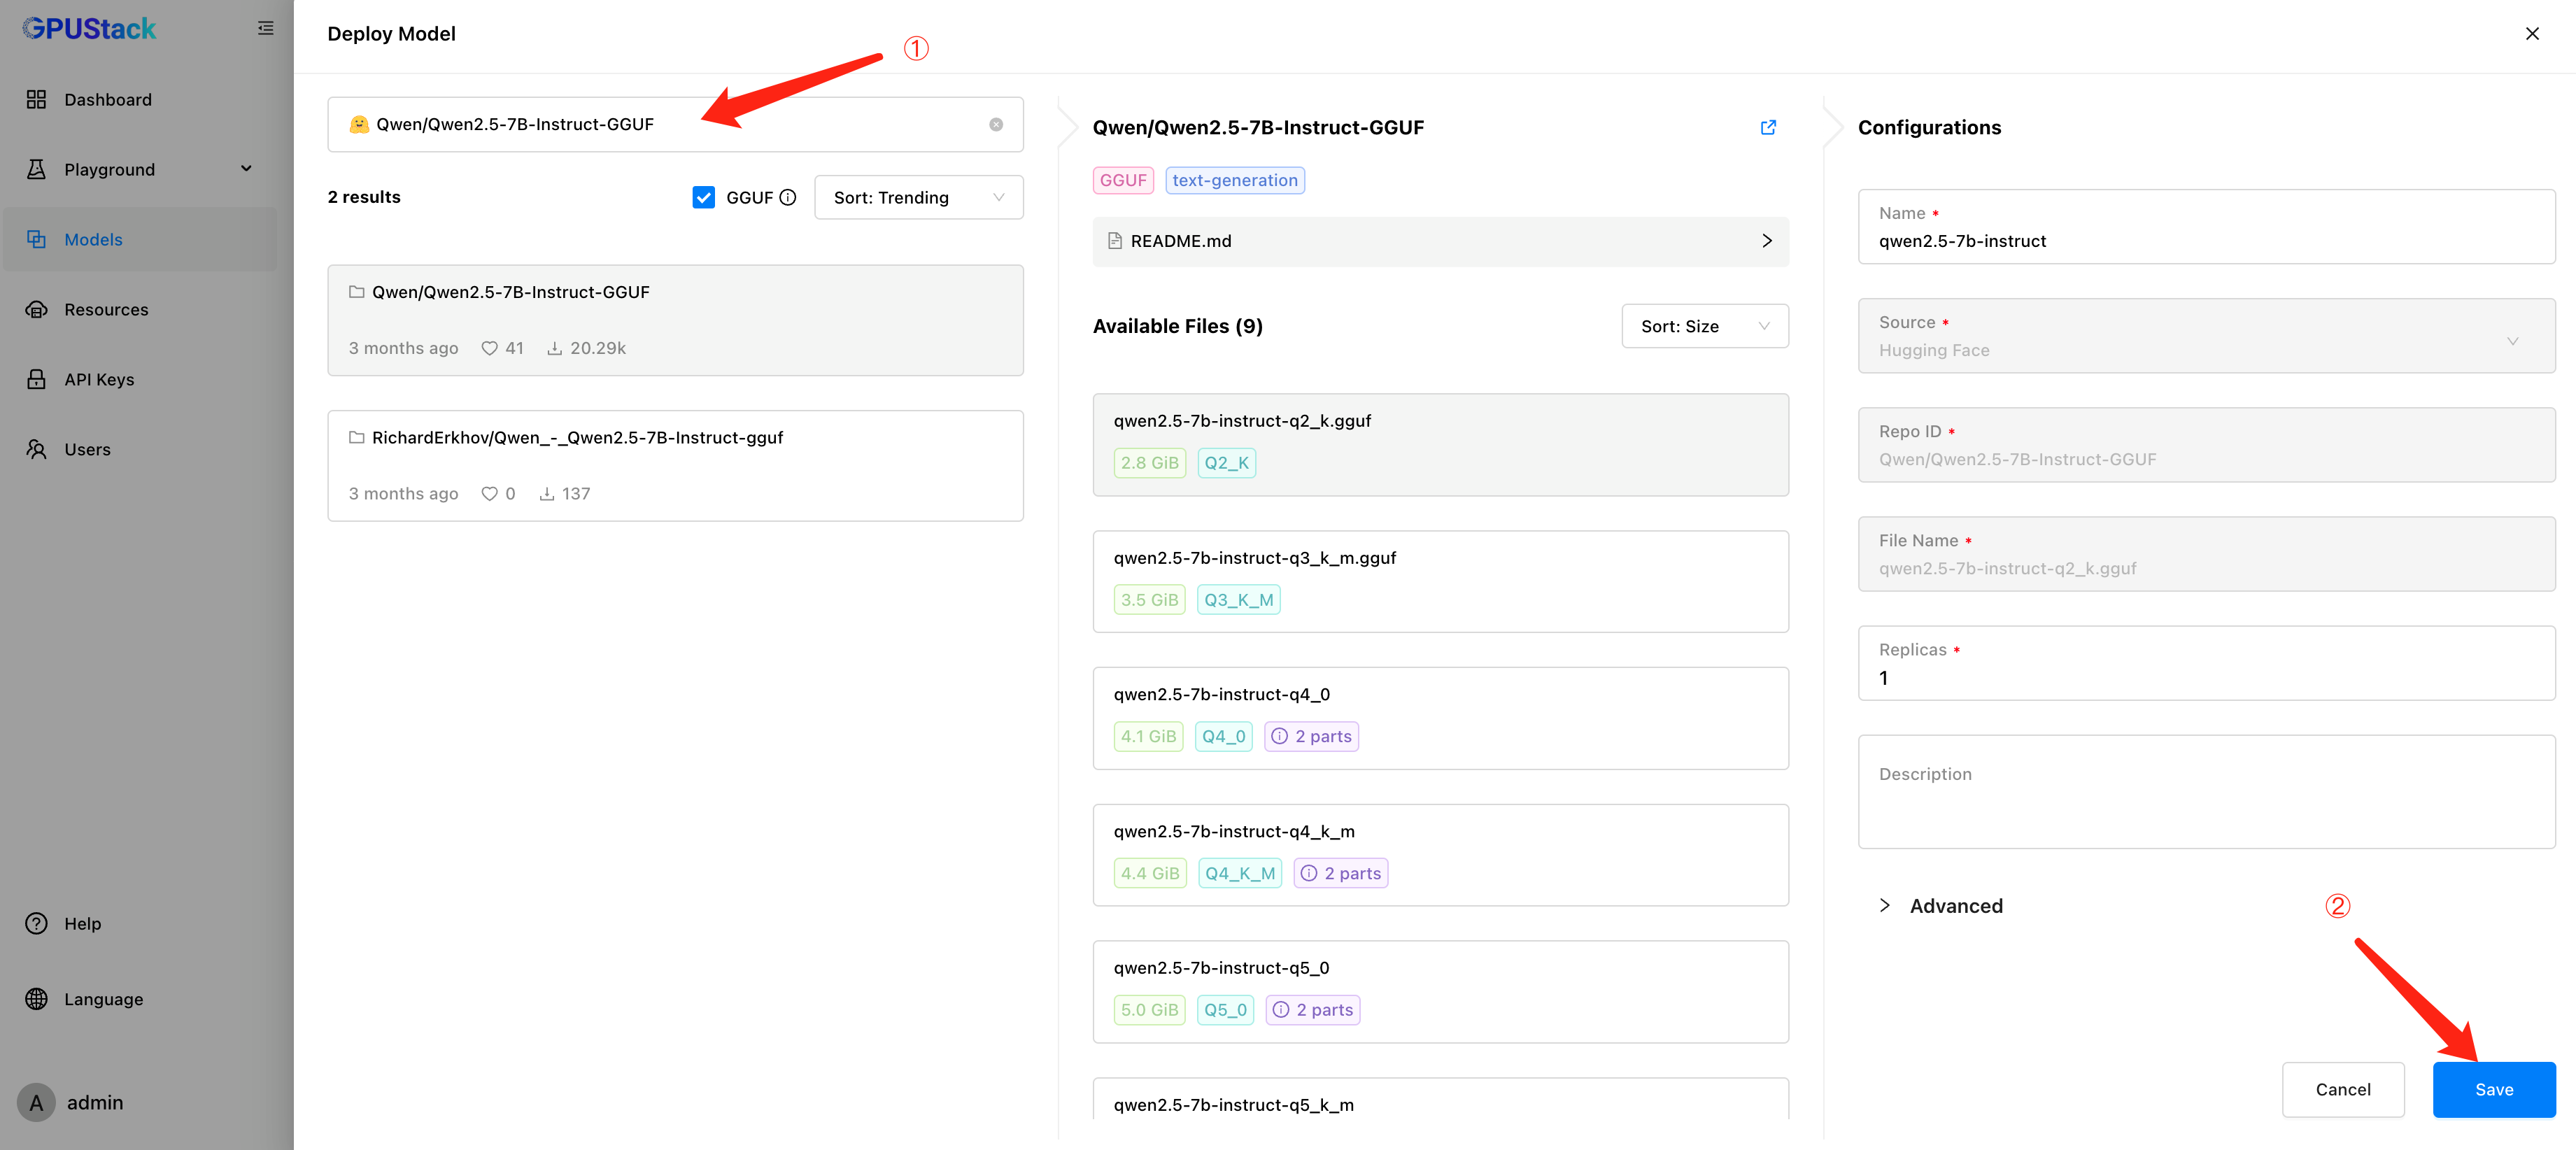
Task: Click download icon showing 137
Action: click(546, 493)
